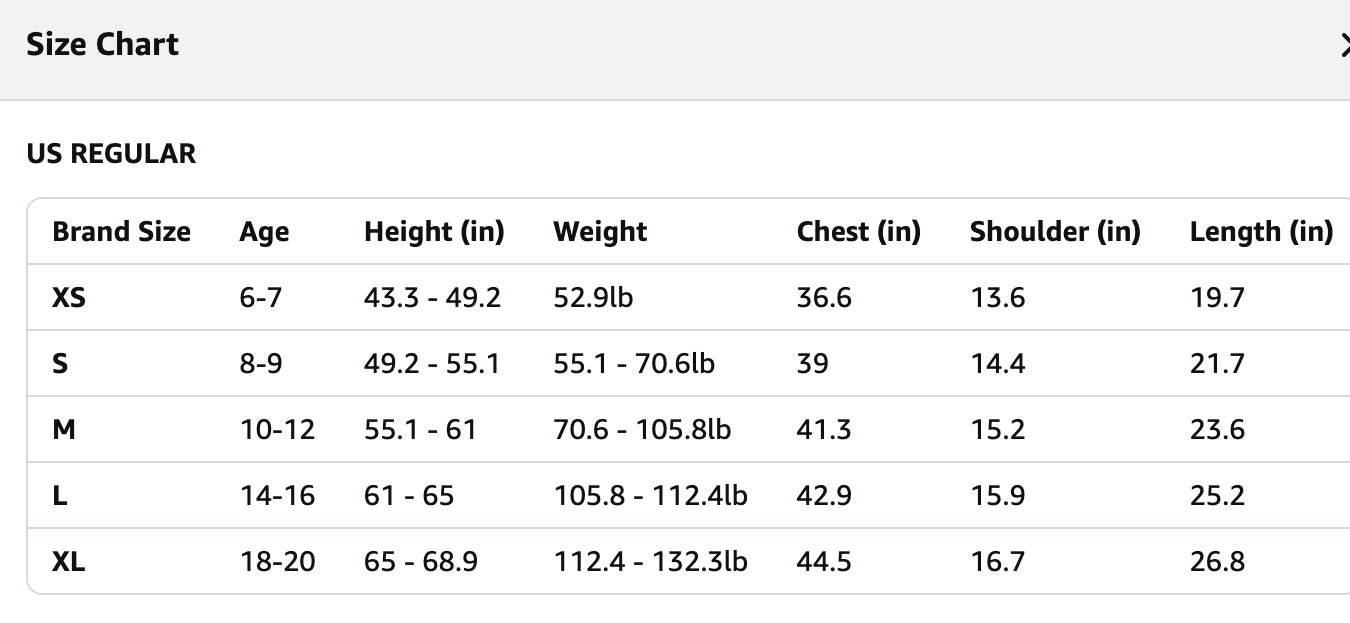This screenshot has width=1350, height=623.
Task: Click the US REGULAR heading
Action: pyautogui.click(x=111, y=154)
